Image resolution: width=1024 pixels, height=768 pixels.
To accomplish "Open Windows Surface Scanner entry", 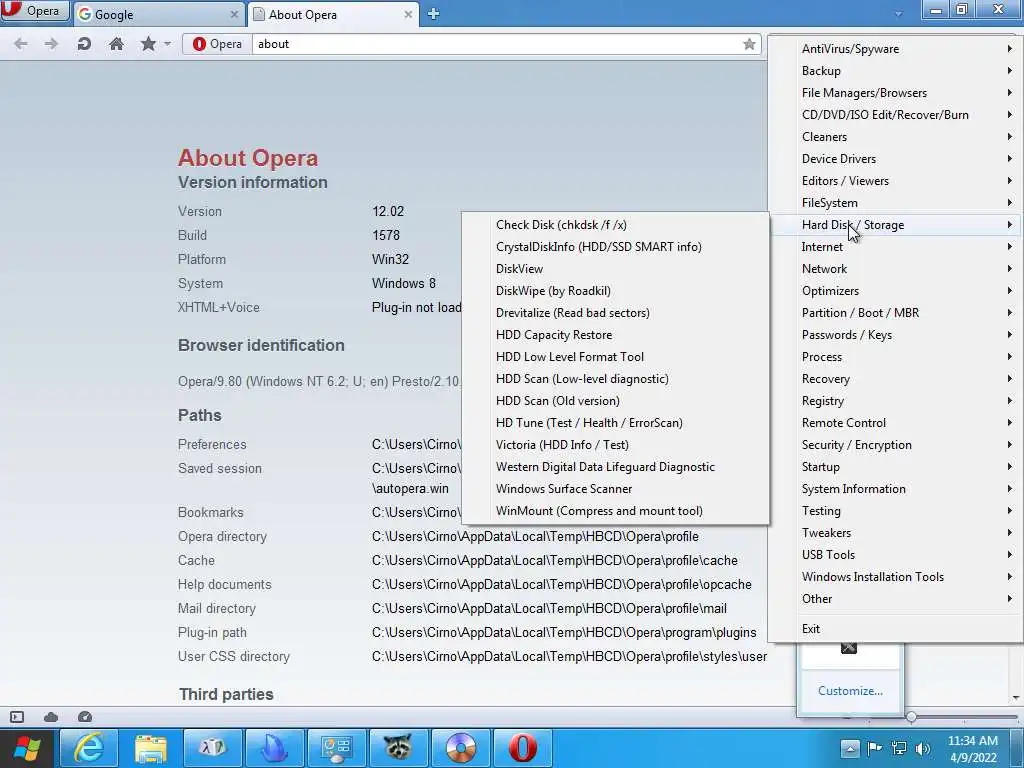I will [615, 489].
